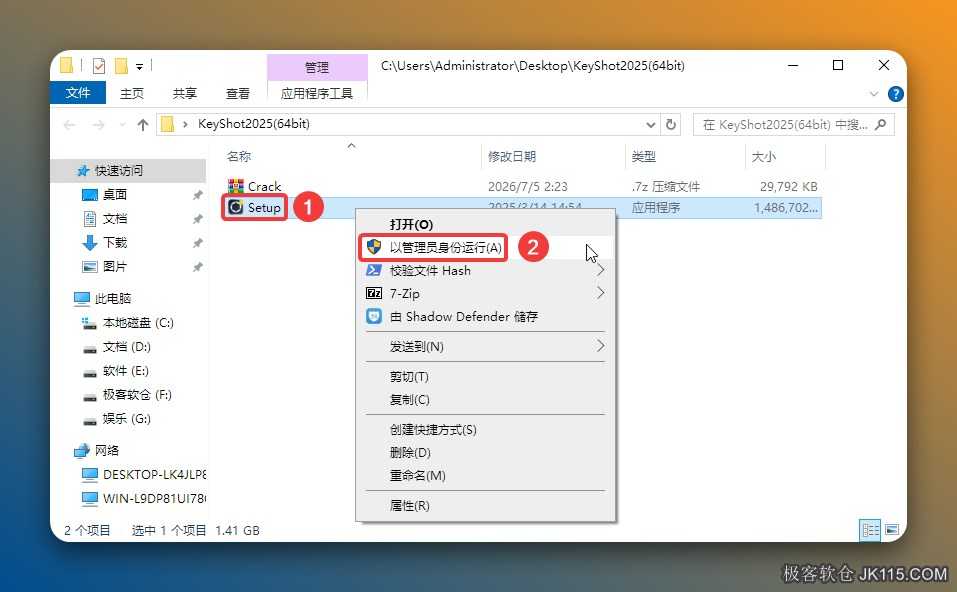Select Downloads 下载 in quick access
957x592 pixels.
(x=115, y=242)
